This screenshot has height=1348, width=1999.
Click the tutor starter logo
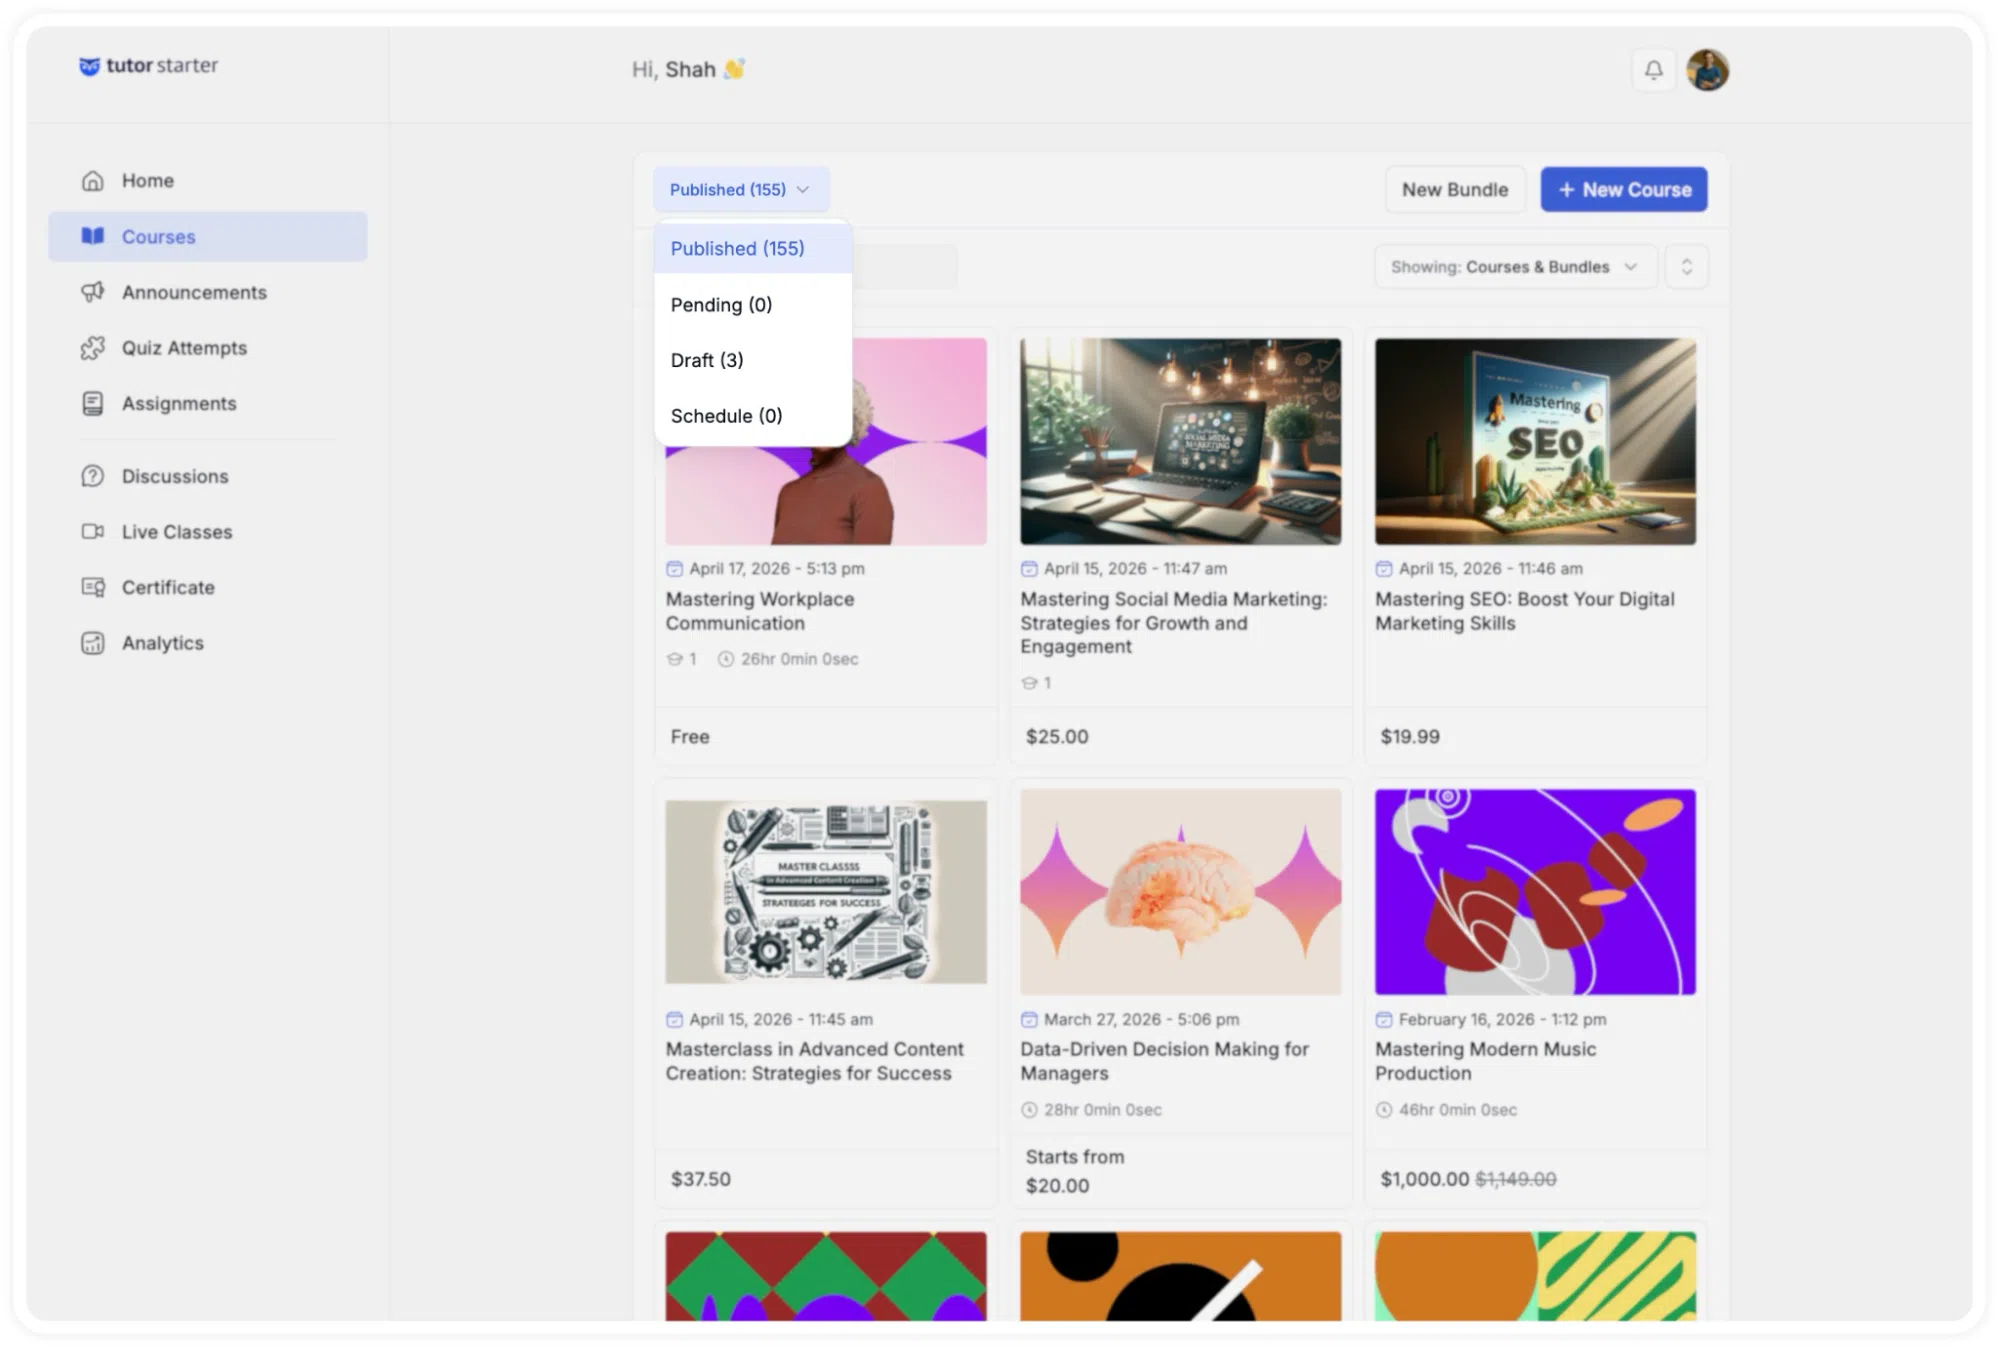[x=148, y=65]
